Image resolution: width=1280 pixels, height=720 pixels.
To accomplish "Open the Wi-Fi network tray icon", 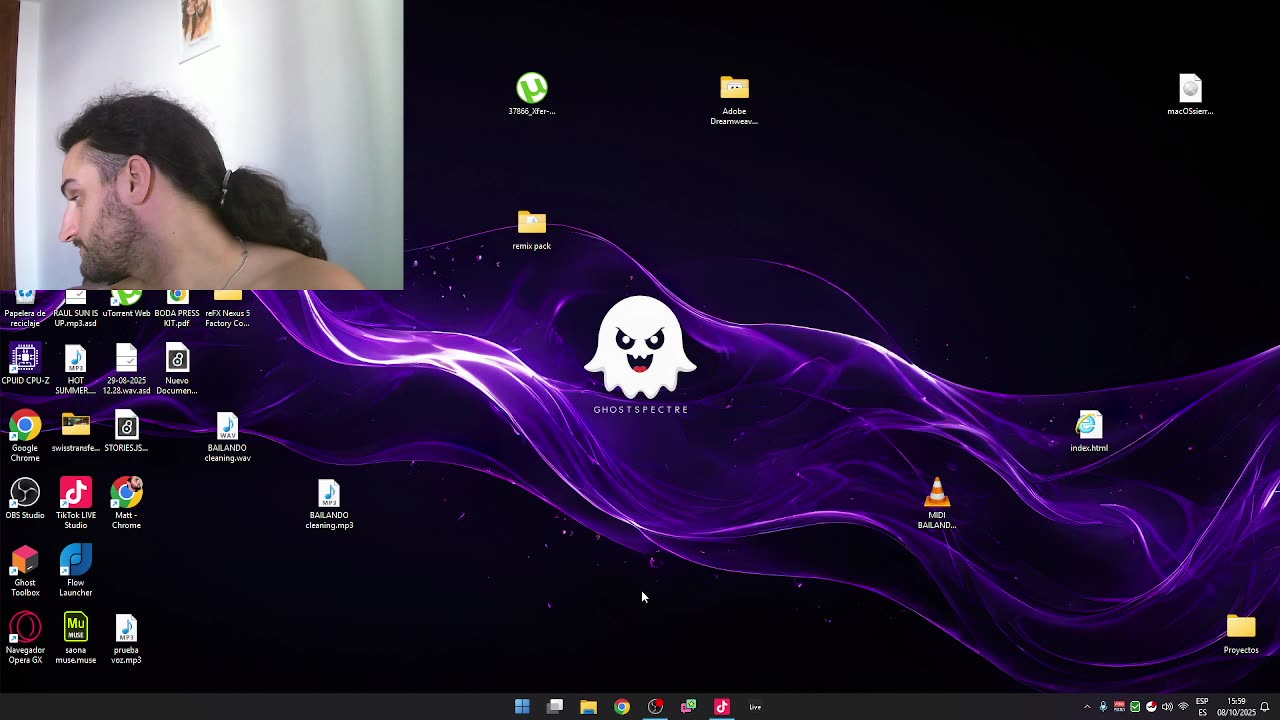I will pyautogui.click(x=1183, y=707).
